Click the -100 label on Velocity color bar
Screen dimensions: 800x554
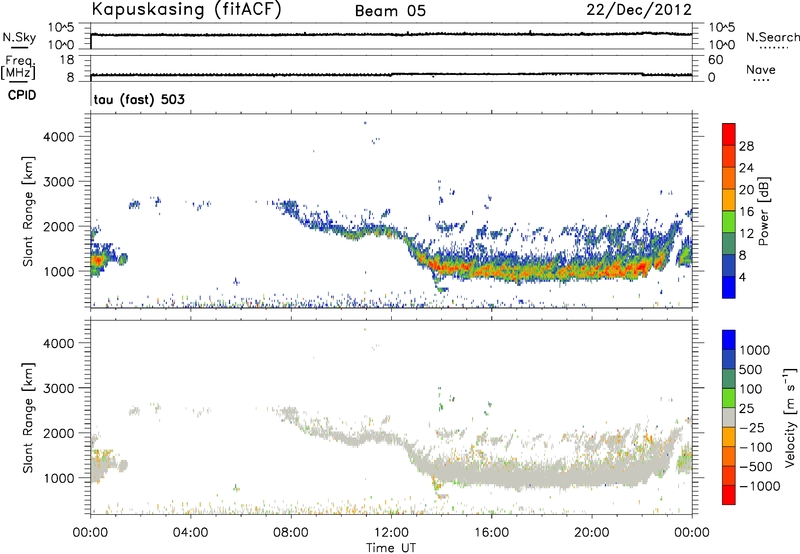click(755, 447)
